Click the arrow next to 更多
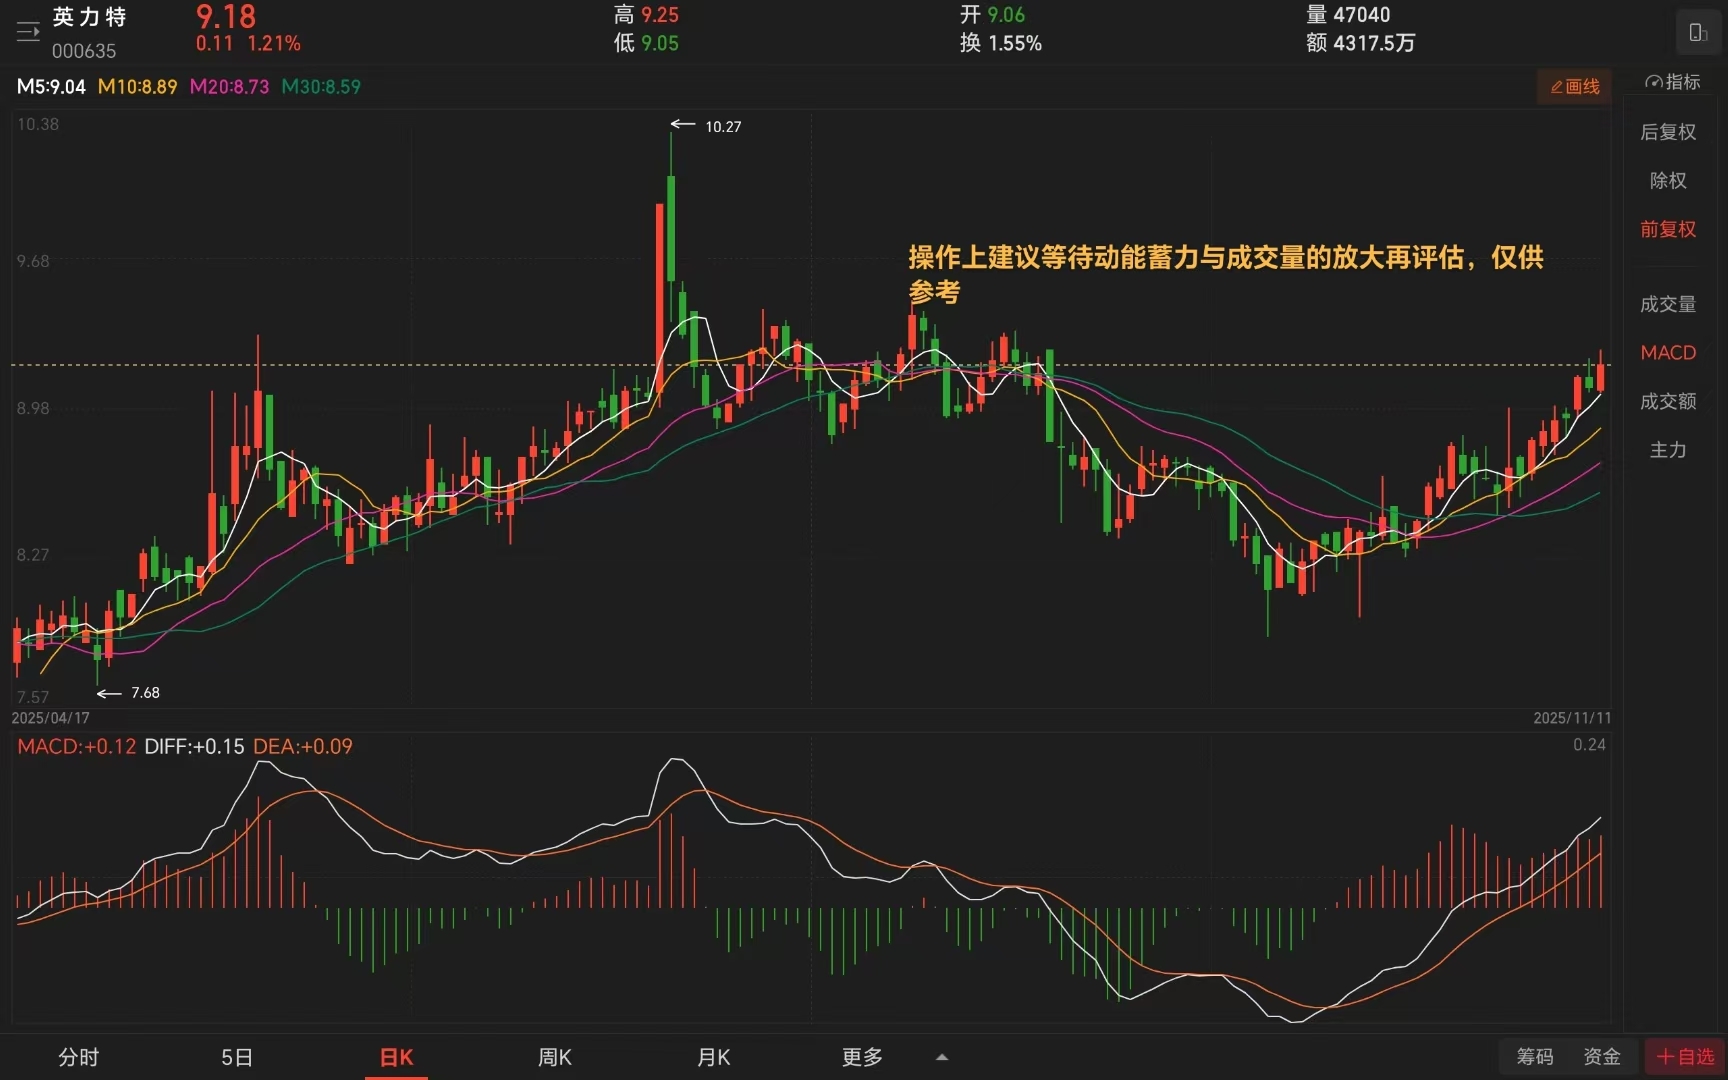This screenshot has width=1728, height=1080. pyautogui.click(x=941, y=1057)
